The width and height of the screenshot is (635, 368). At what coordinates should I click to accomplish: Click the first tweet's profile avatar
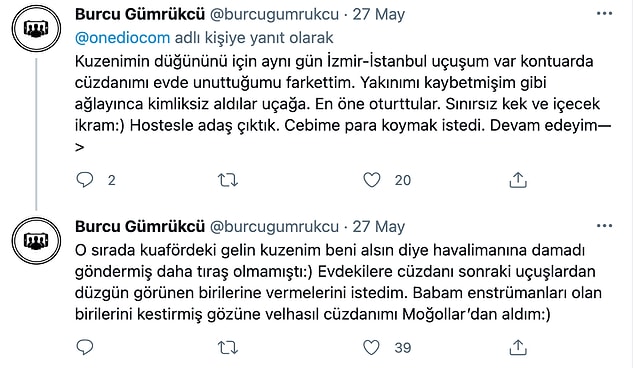(36, 28)
